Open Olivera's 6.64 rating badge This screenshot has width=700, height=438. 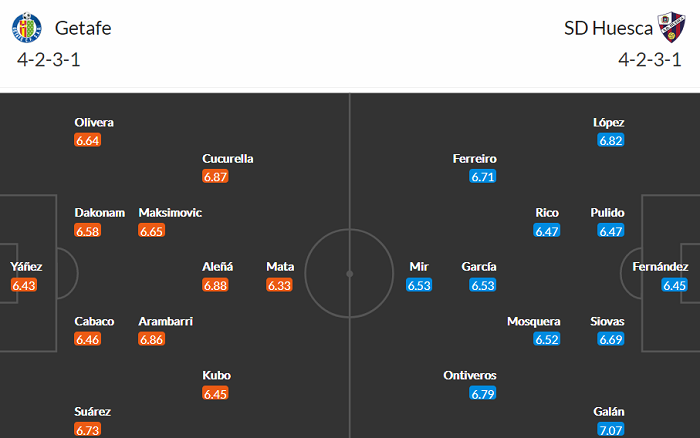(88, 141)
